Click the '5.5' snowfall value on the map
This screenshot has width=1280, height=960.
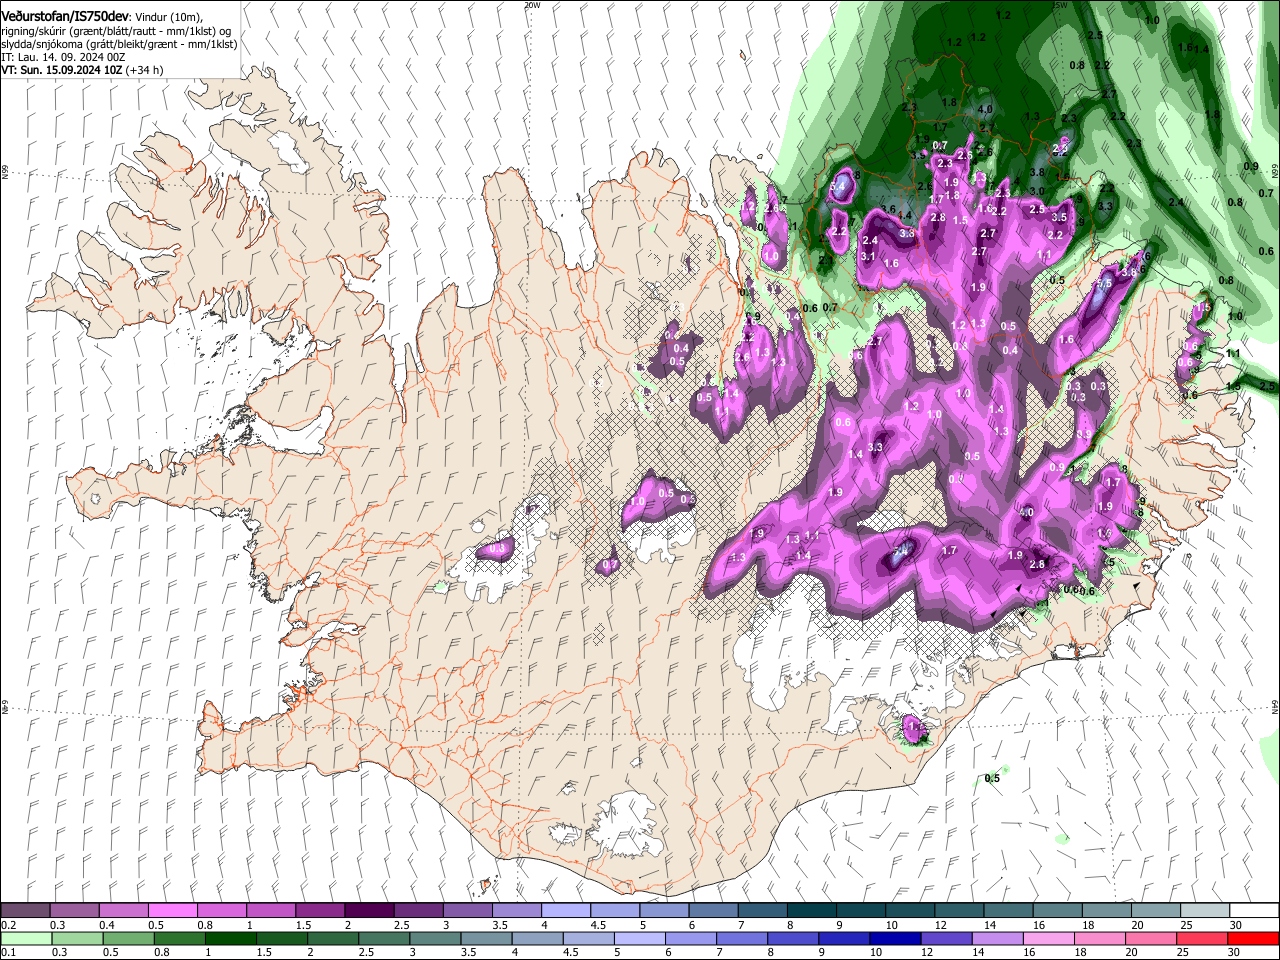pos(1105,284)
